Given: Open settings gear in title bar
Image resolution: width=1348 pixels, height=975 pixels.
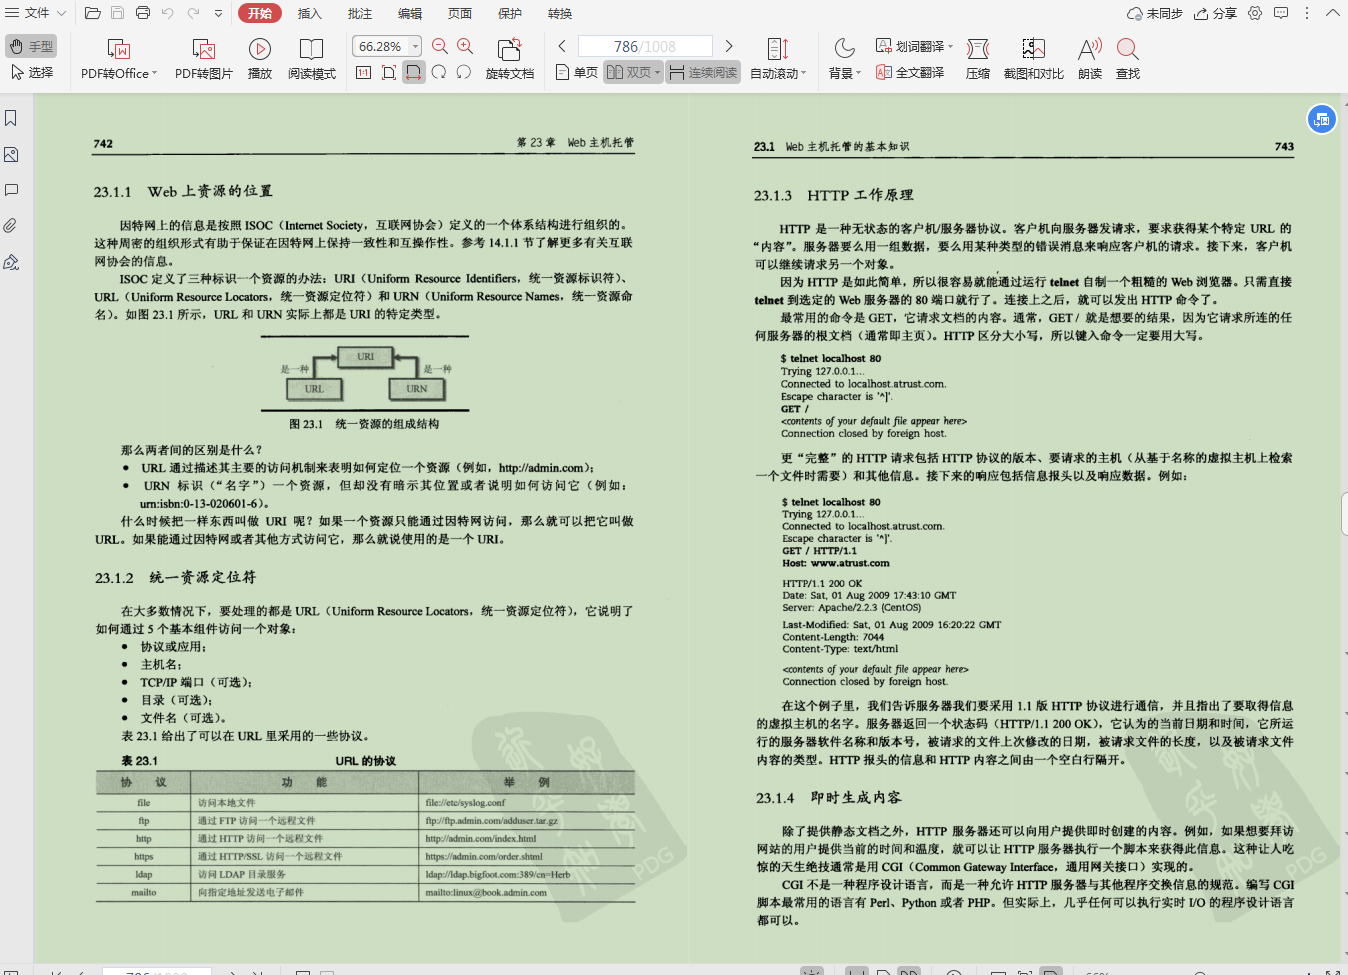Looking at the screenshot, I should tap(1255, 13).
